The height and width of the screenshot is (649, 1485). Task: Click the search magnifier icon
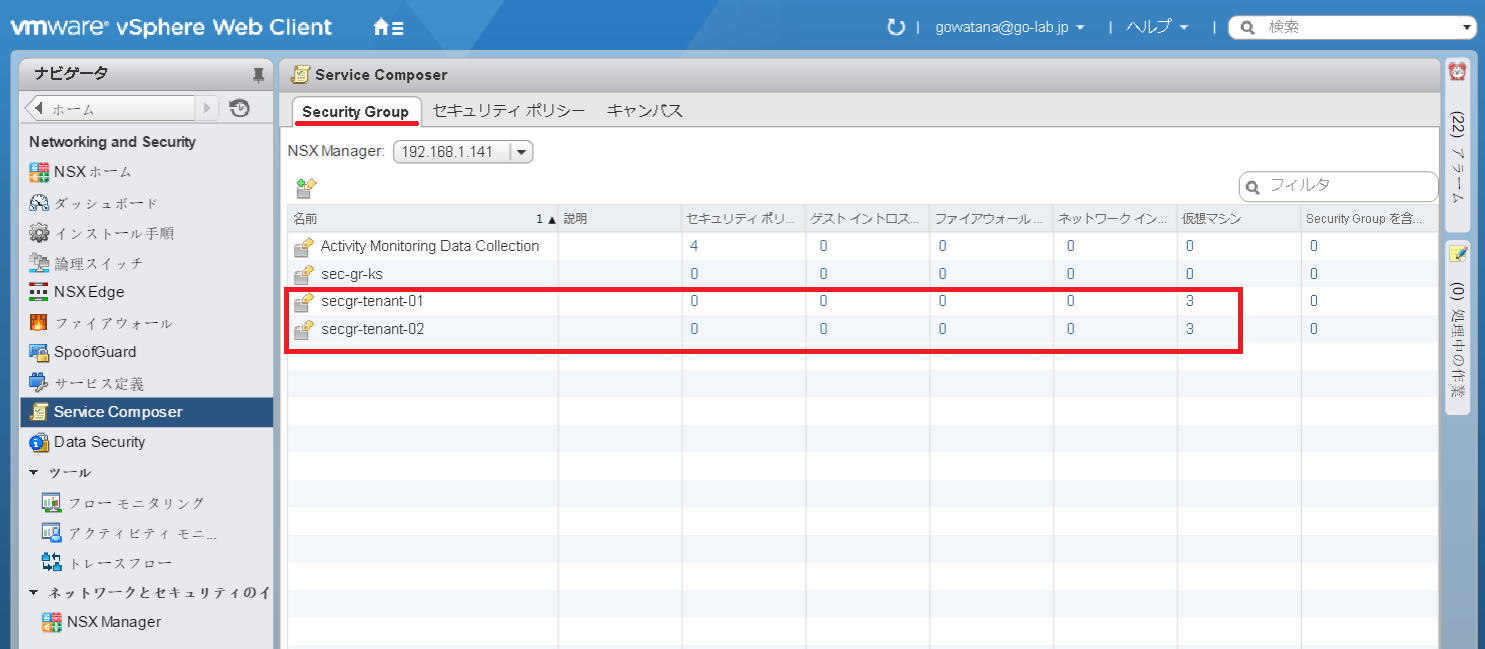click(1247, 28)
